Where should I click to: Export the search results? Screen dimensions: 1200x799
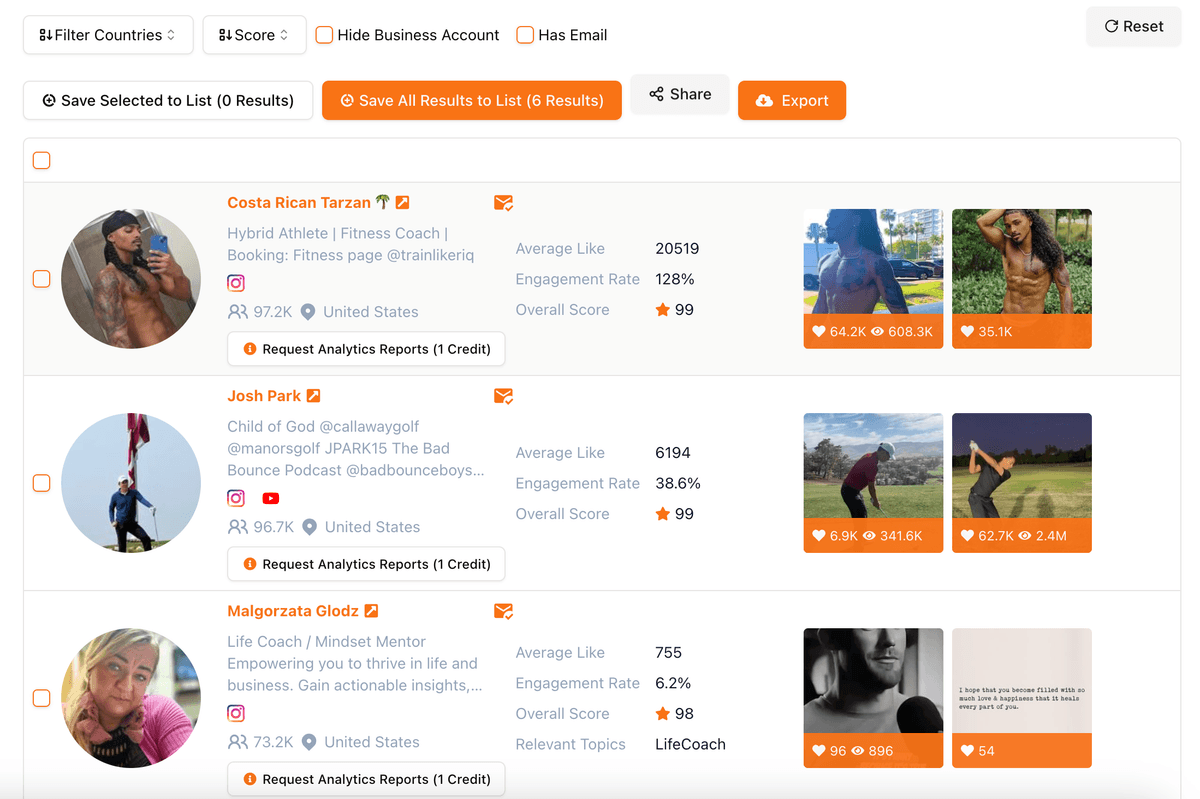pos(792,100)
